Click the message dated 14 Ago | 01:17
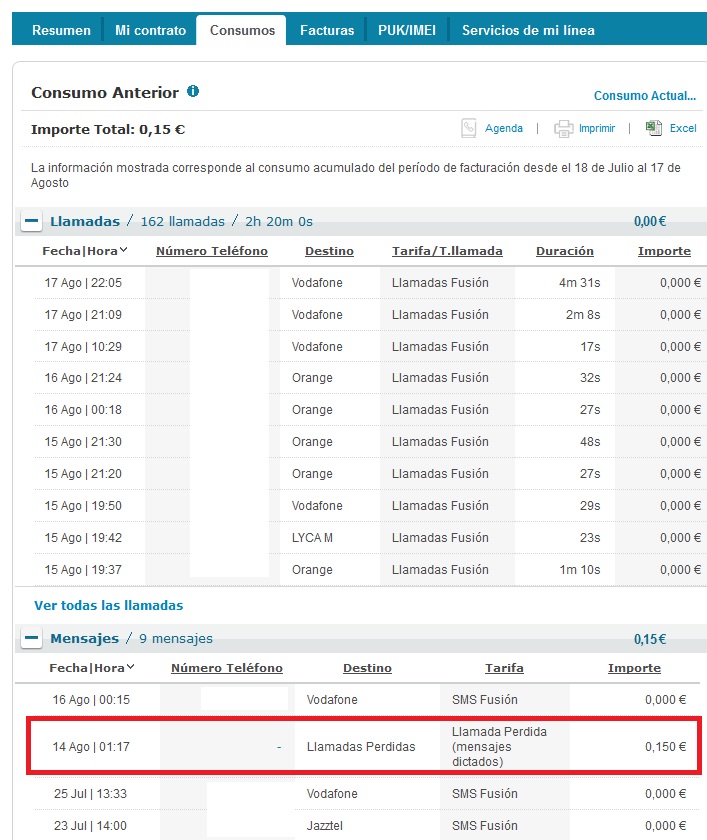707x840 pixels. pos(91,747)
